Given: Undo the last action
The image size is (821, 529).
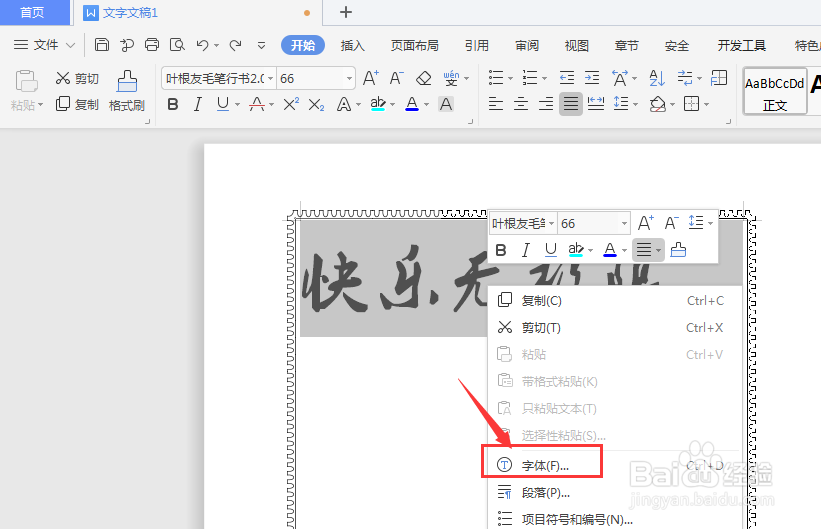Looking at the screenshot, I should [202, 45].
